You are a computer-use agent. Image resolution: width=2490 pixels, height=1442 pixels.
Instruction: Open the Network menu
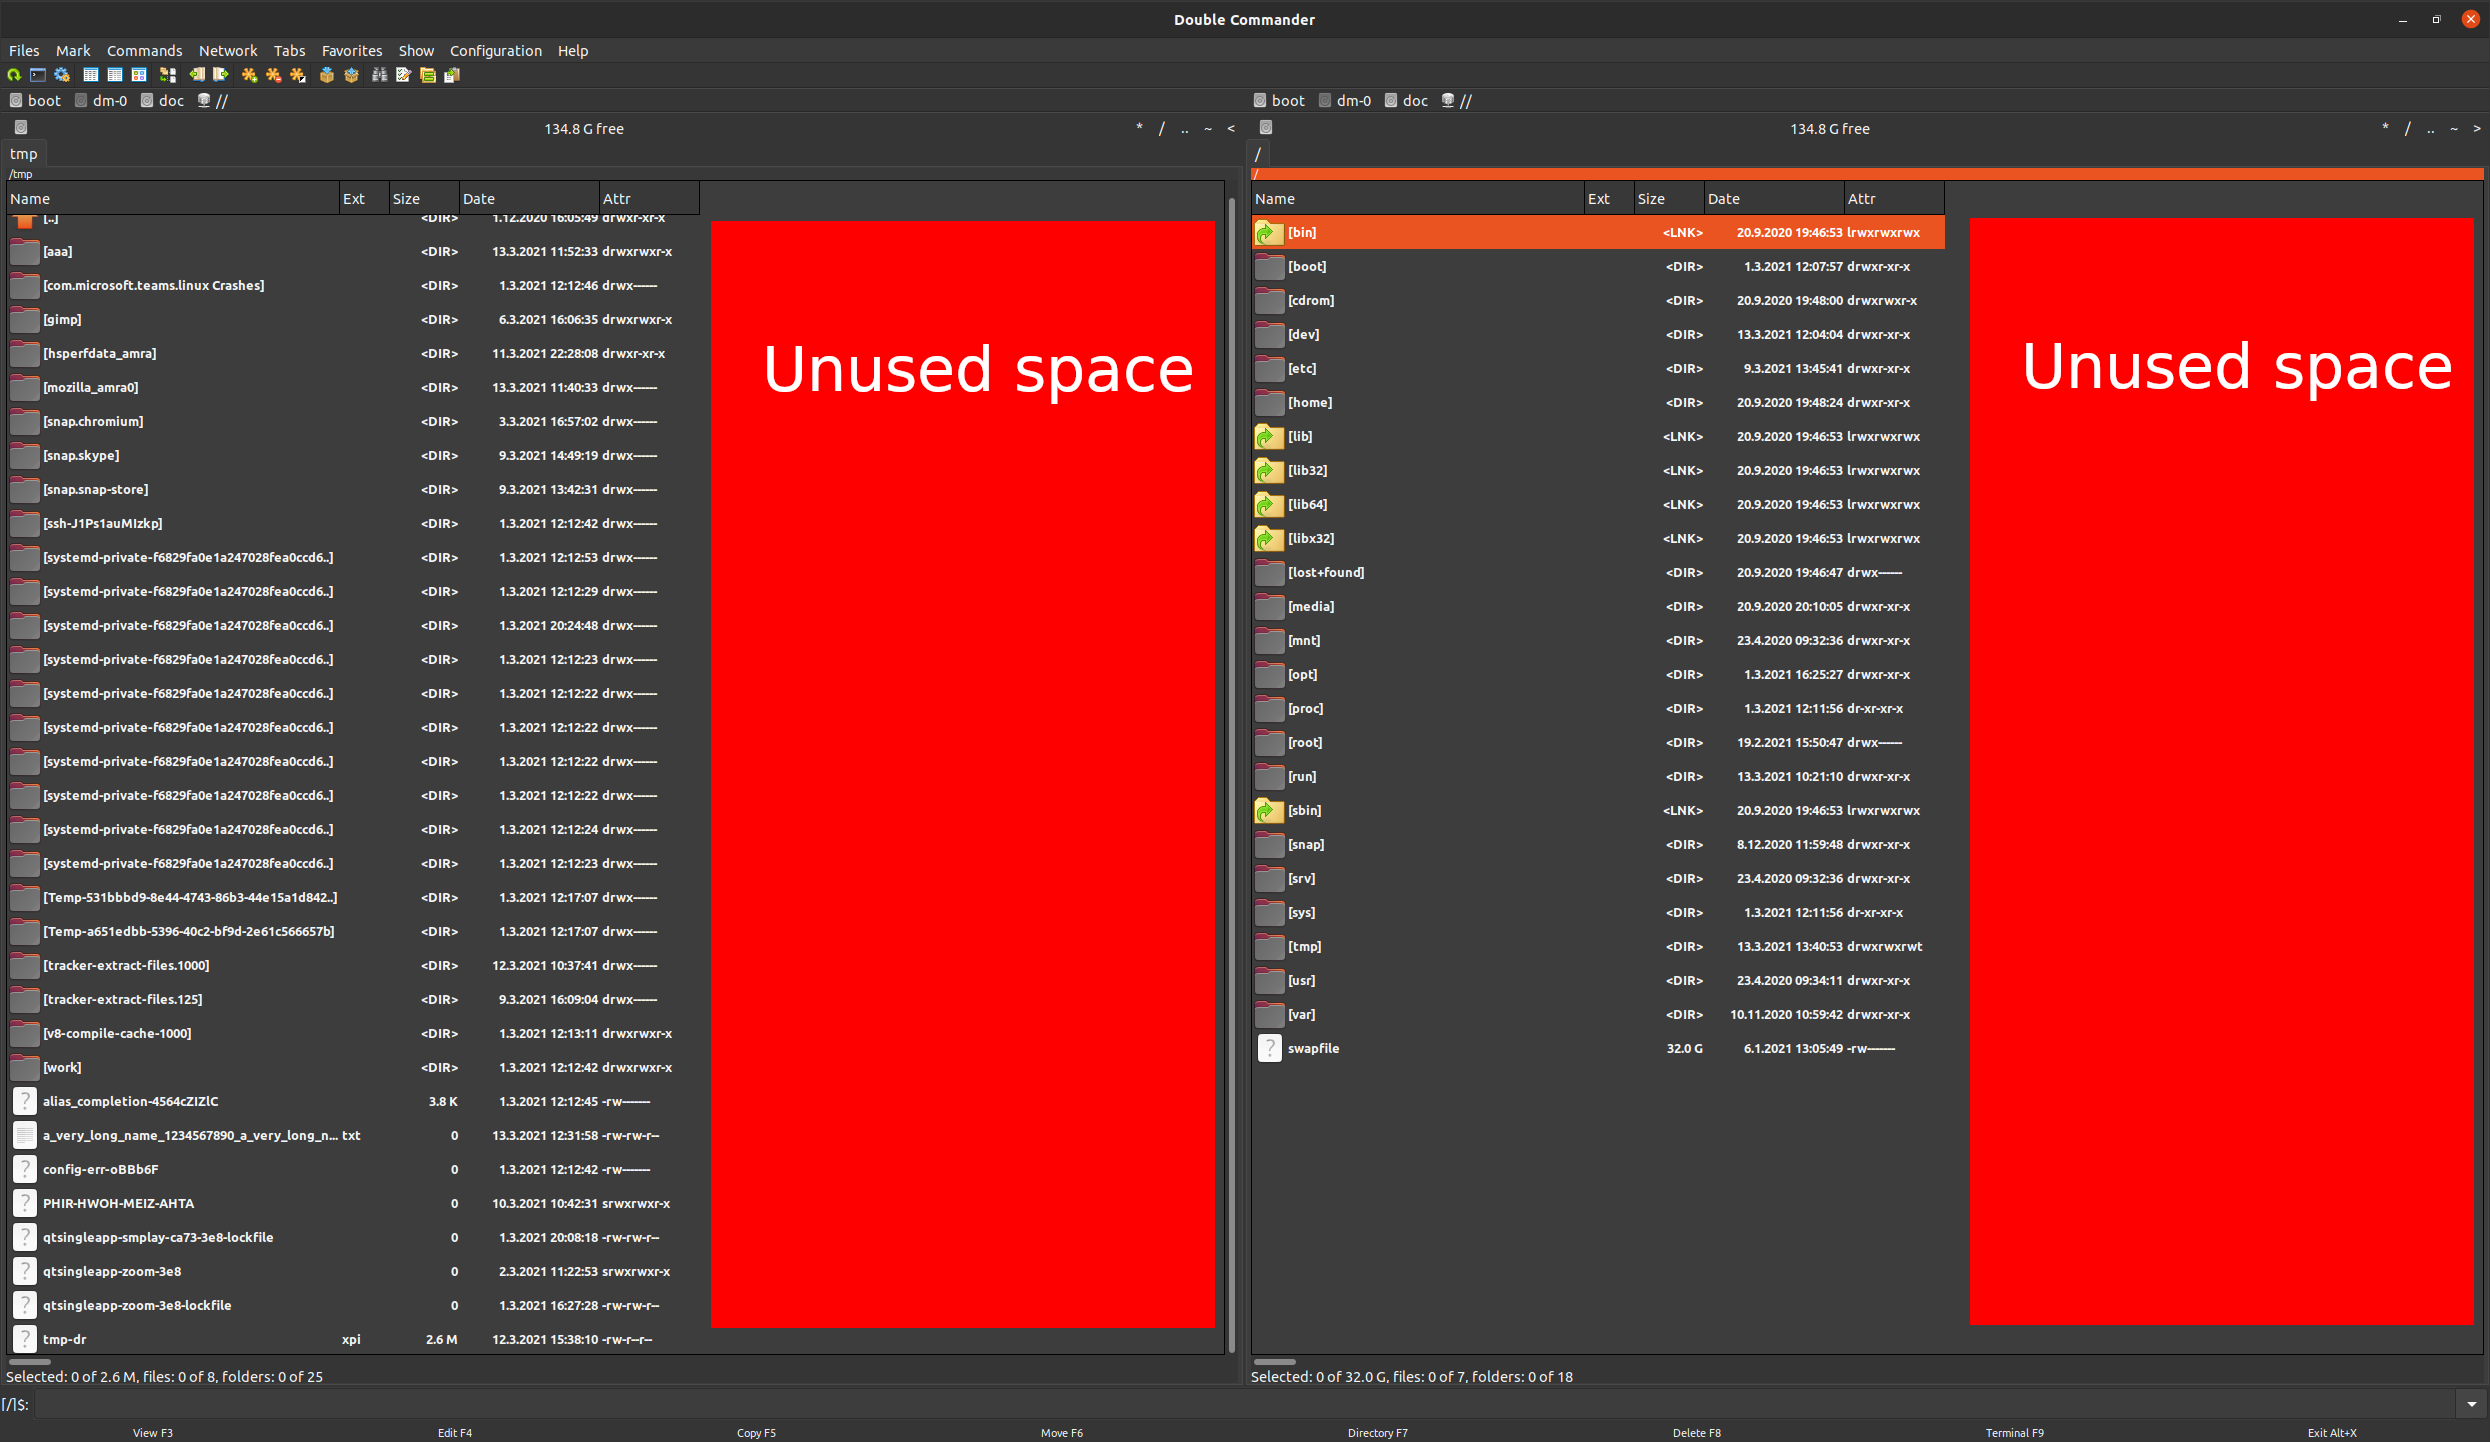pyautogui.click(x=228, y=51)
